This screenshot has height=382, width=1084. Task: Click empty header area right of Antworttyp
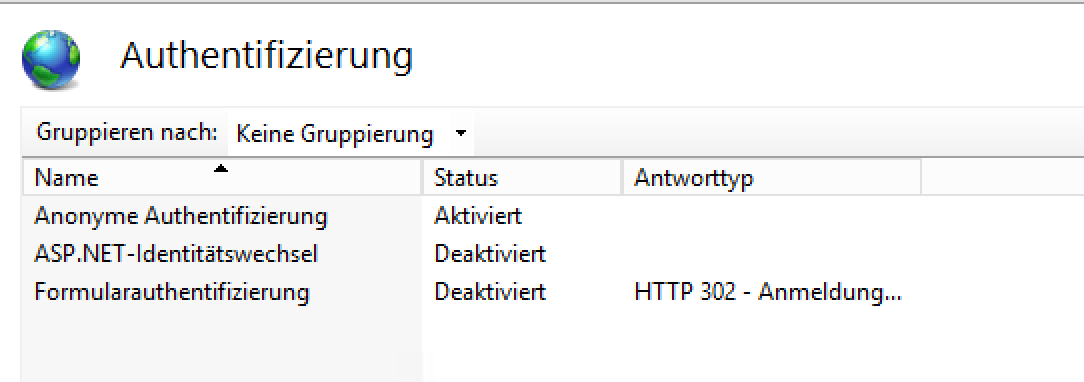click(1002, 178)
